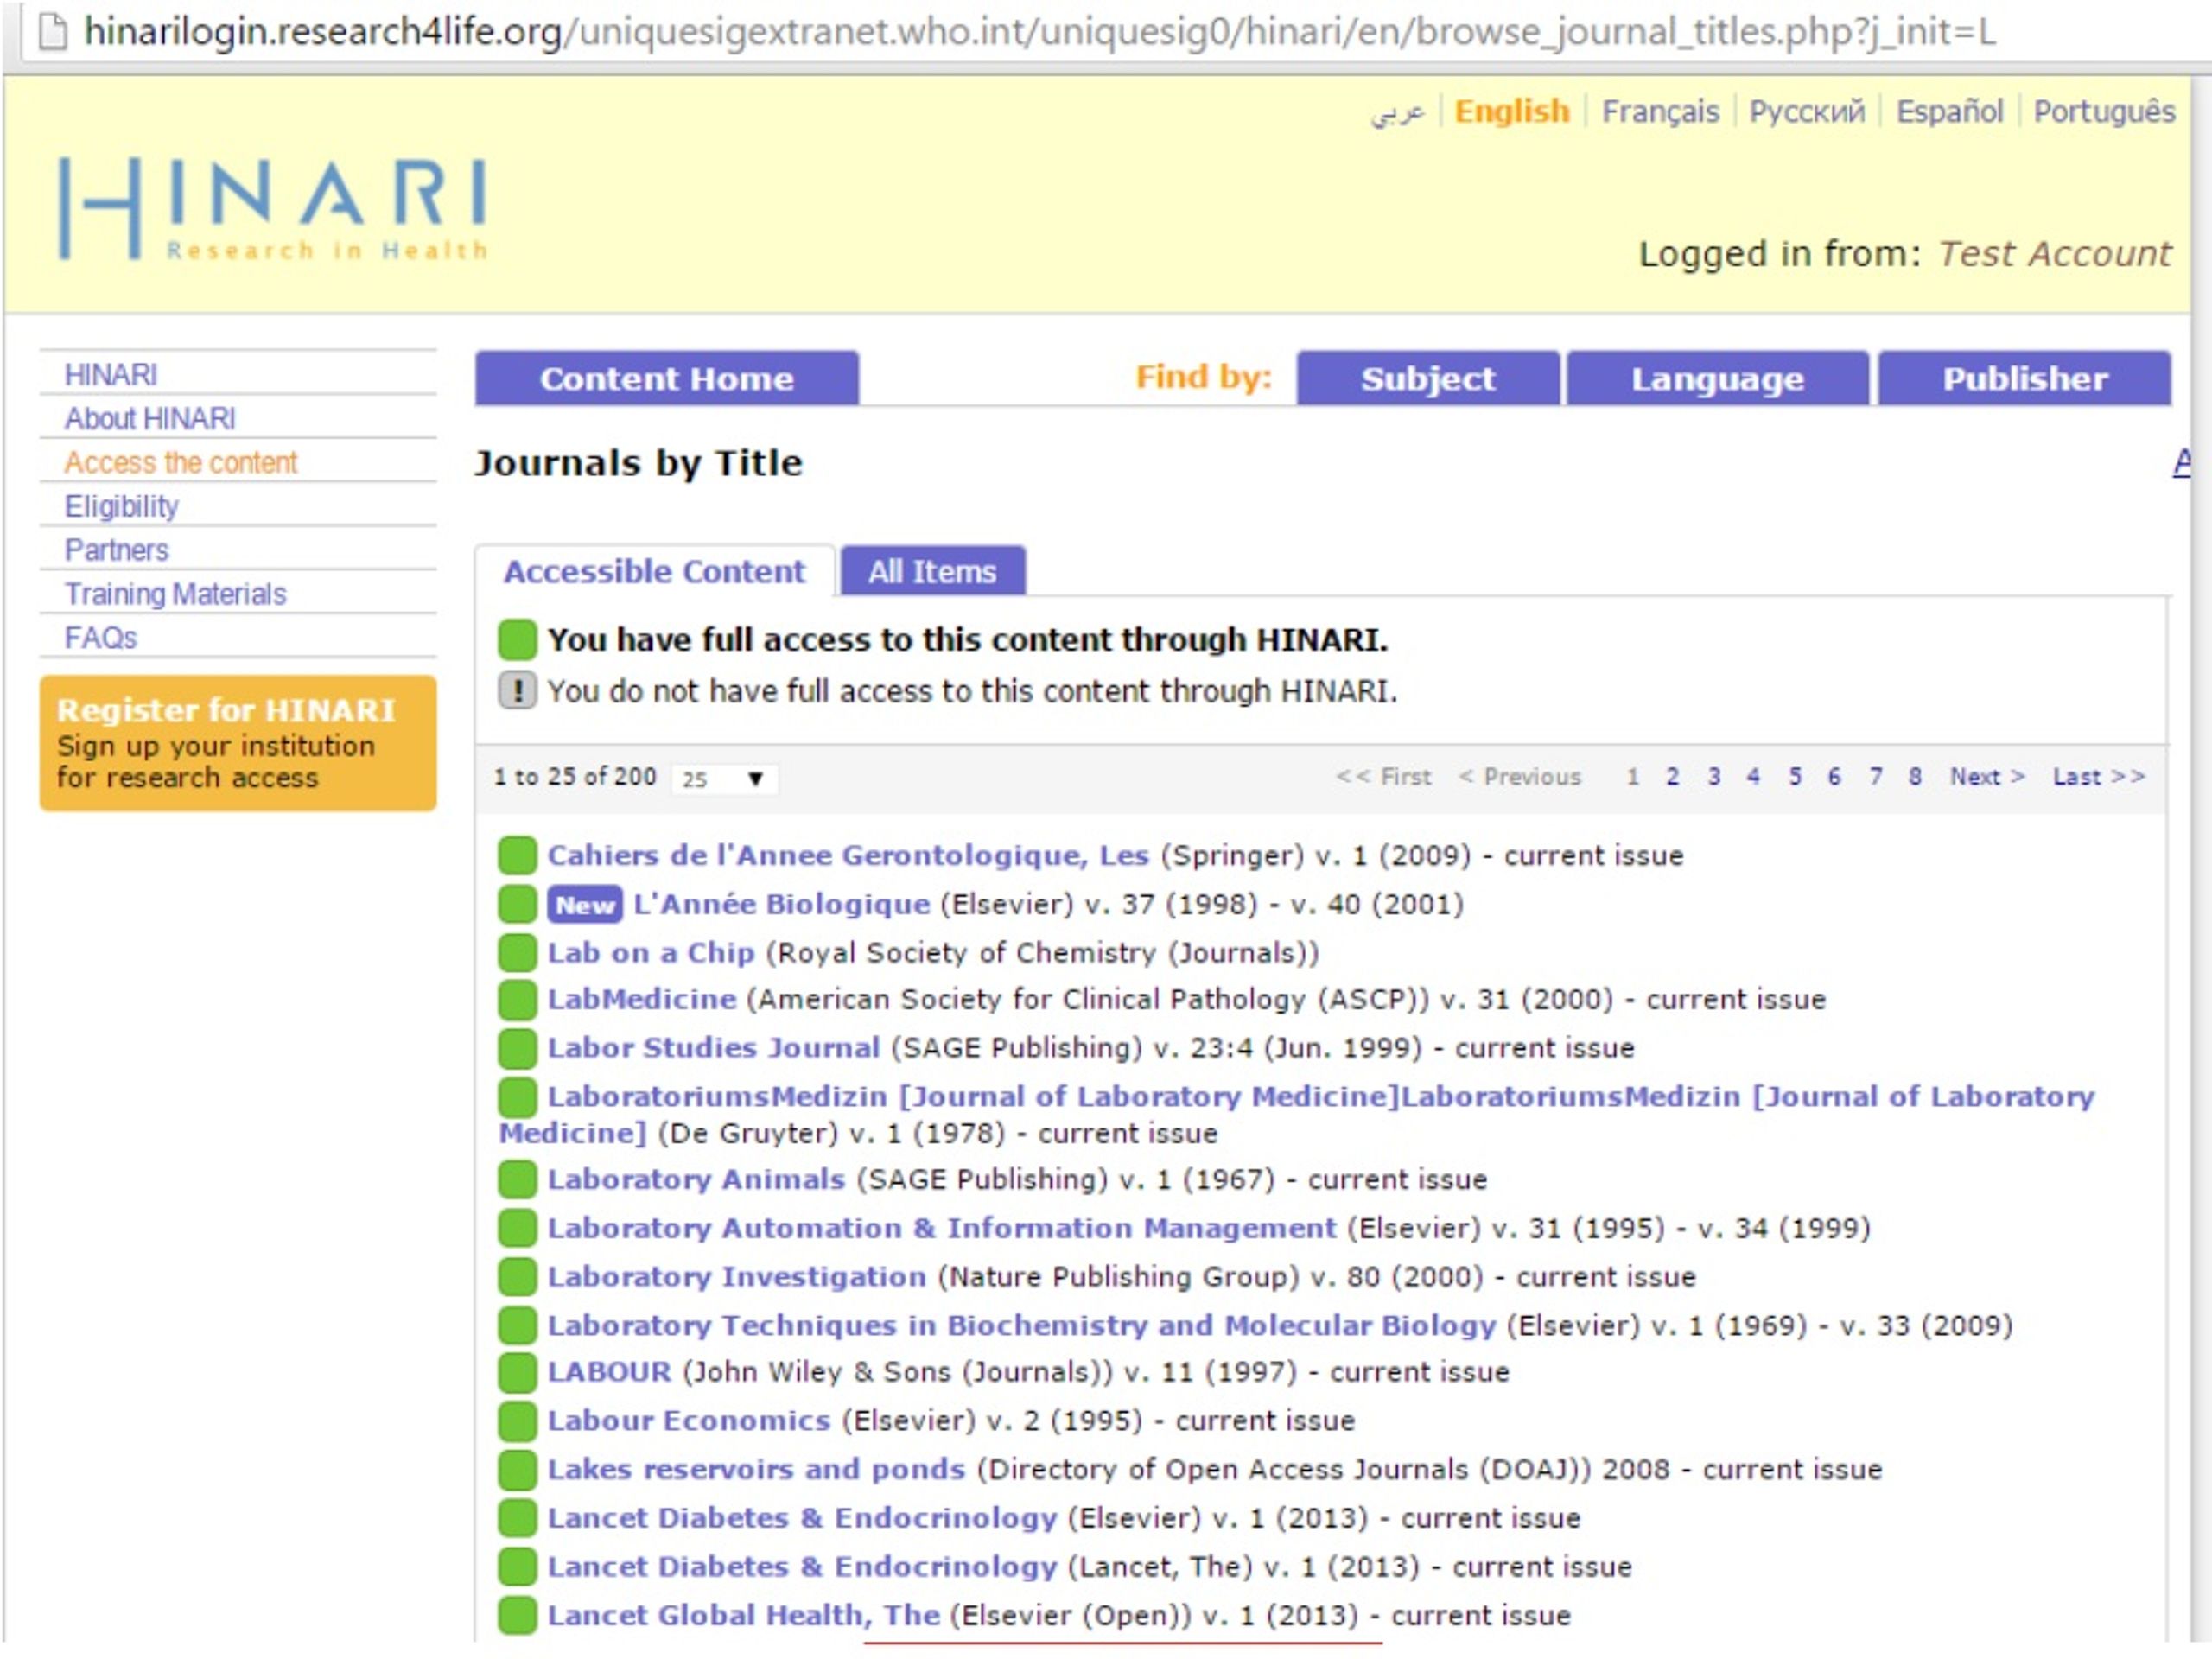Open Laboratory Techniques in Biochemistry journal link
Image resolution: width=2212 pixels, height=1659 pixels.
coord(1021,1326)
